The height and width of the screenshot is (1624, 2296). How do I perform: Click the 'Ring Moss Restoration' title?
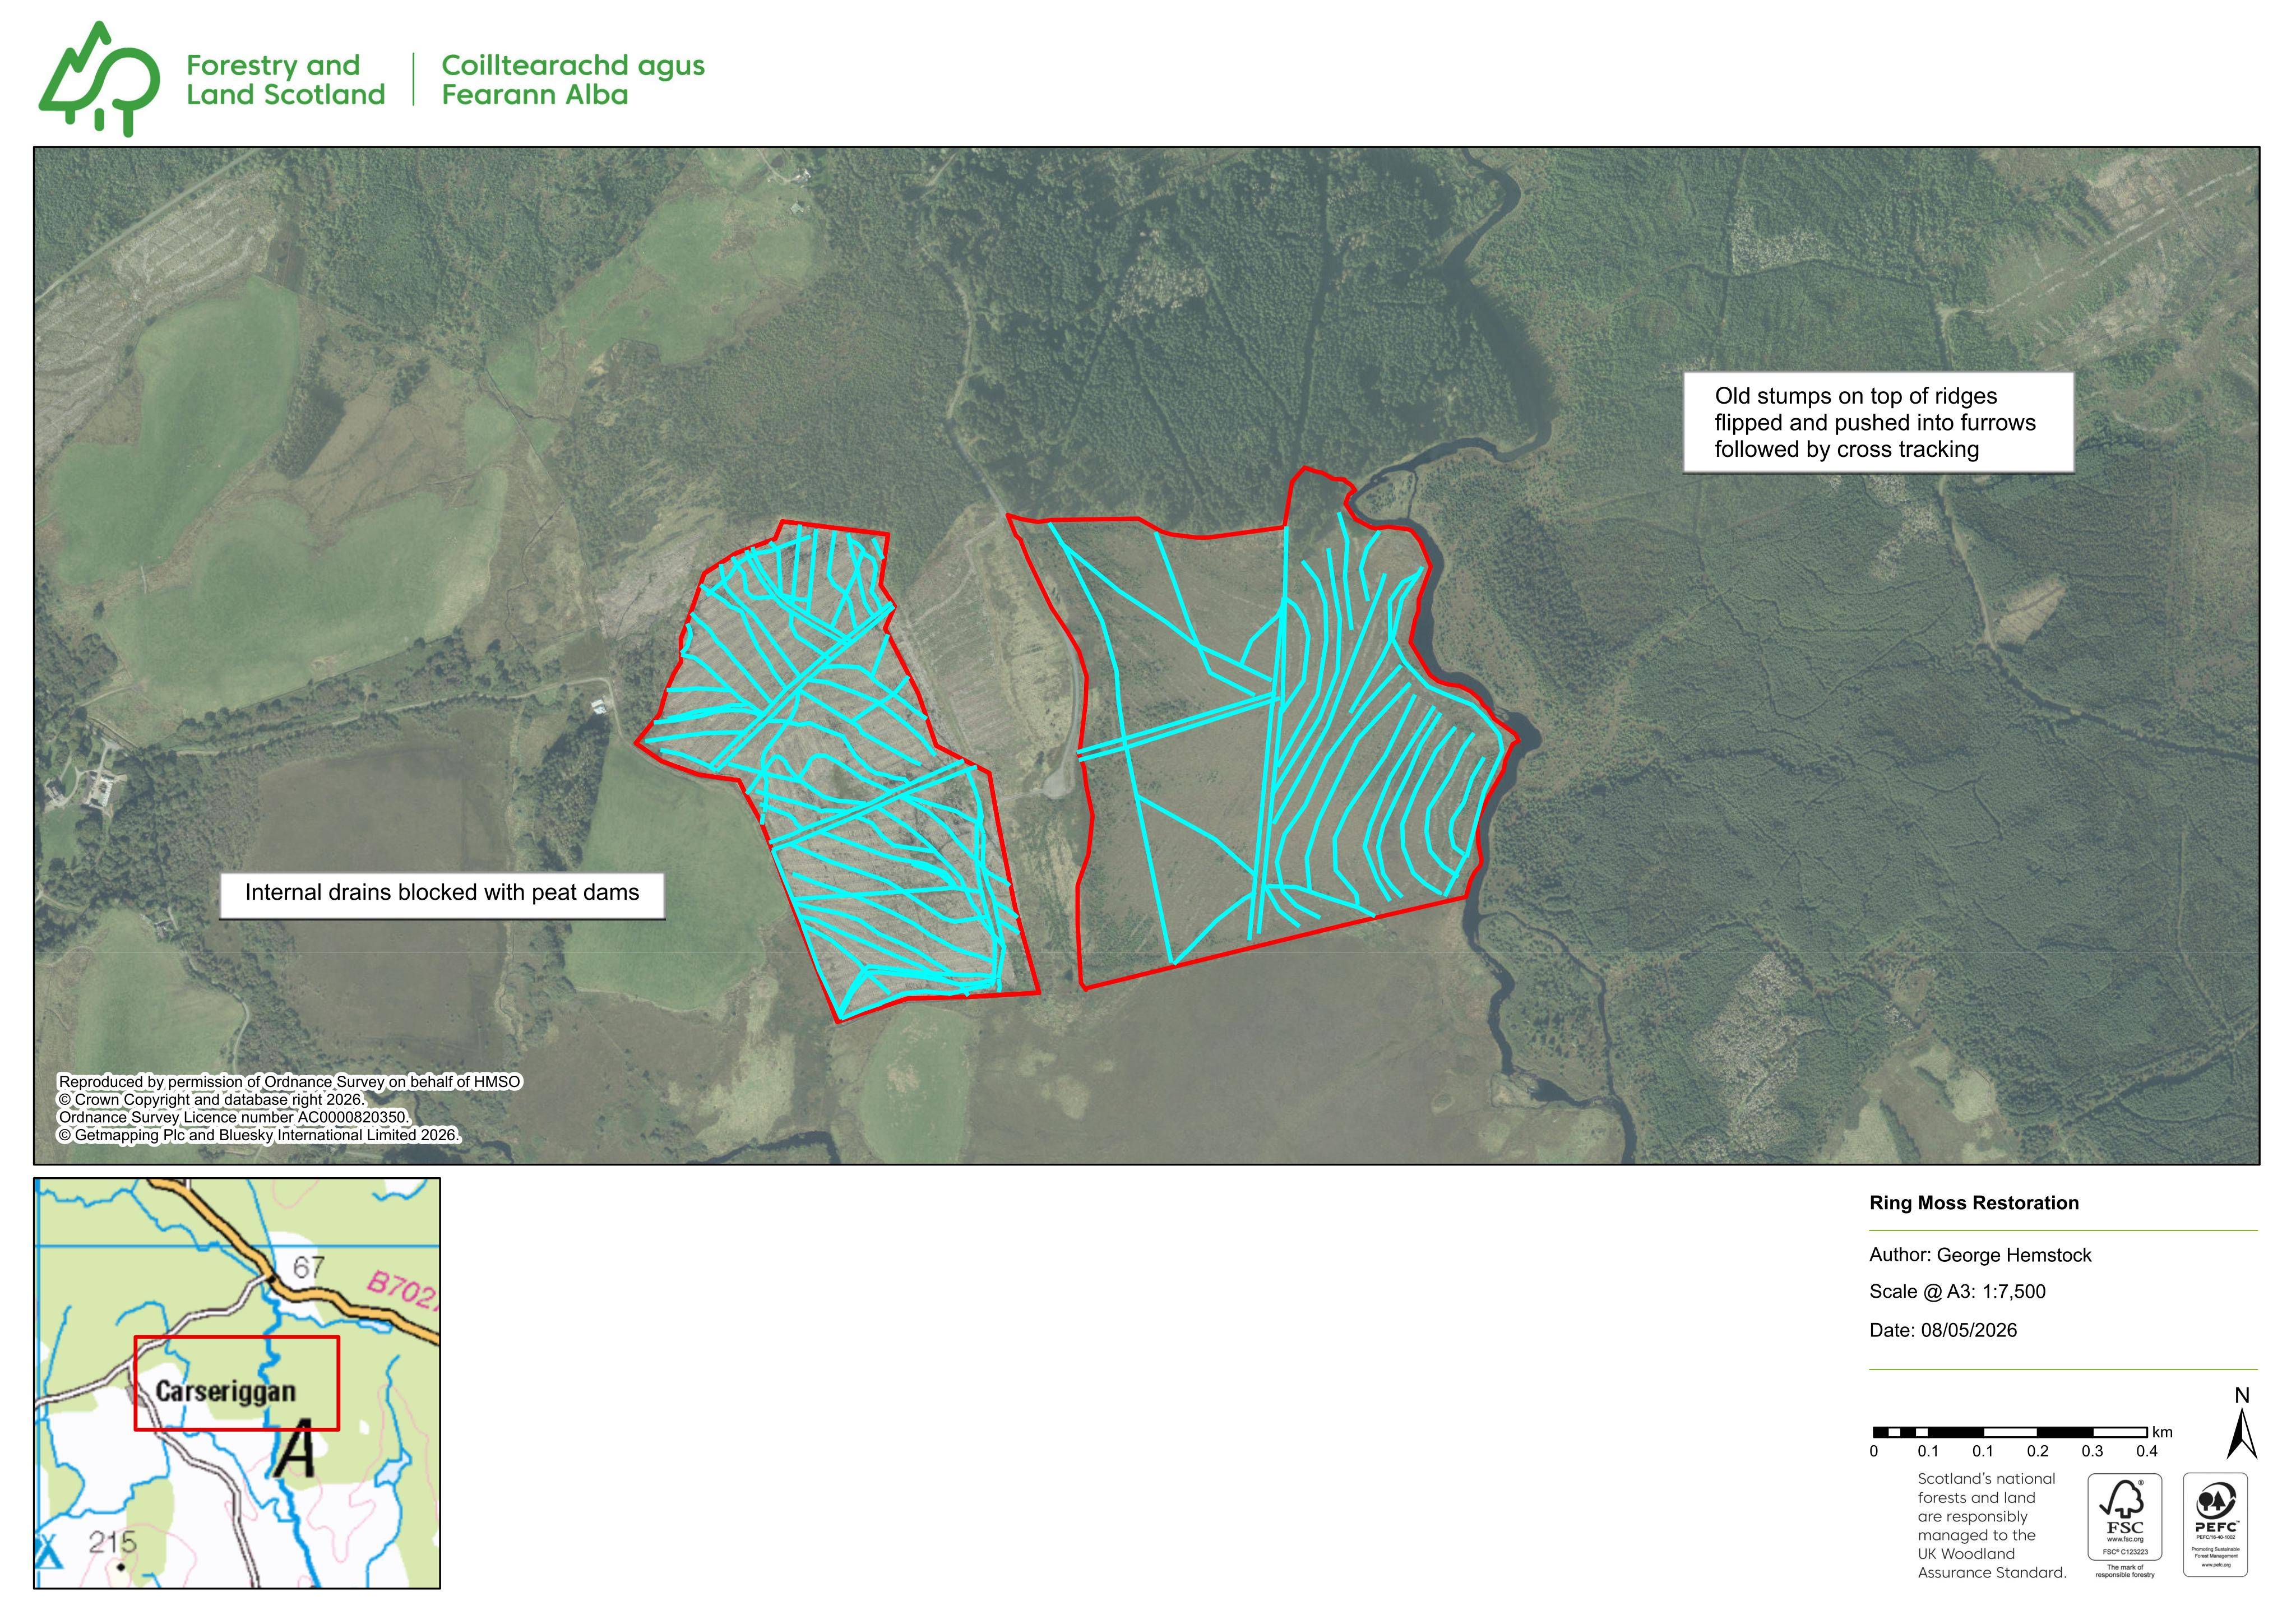coord(1973,1203)
